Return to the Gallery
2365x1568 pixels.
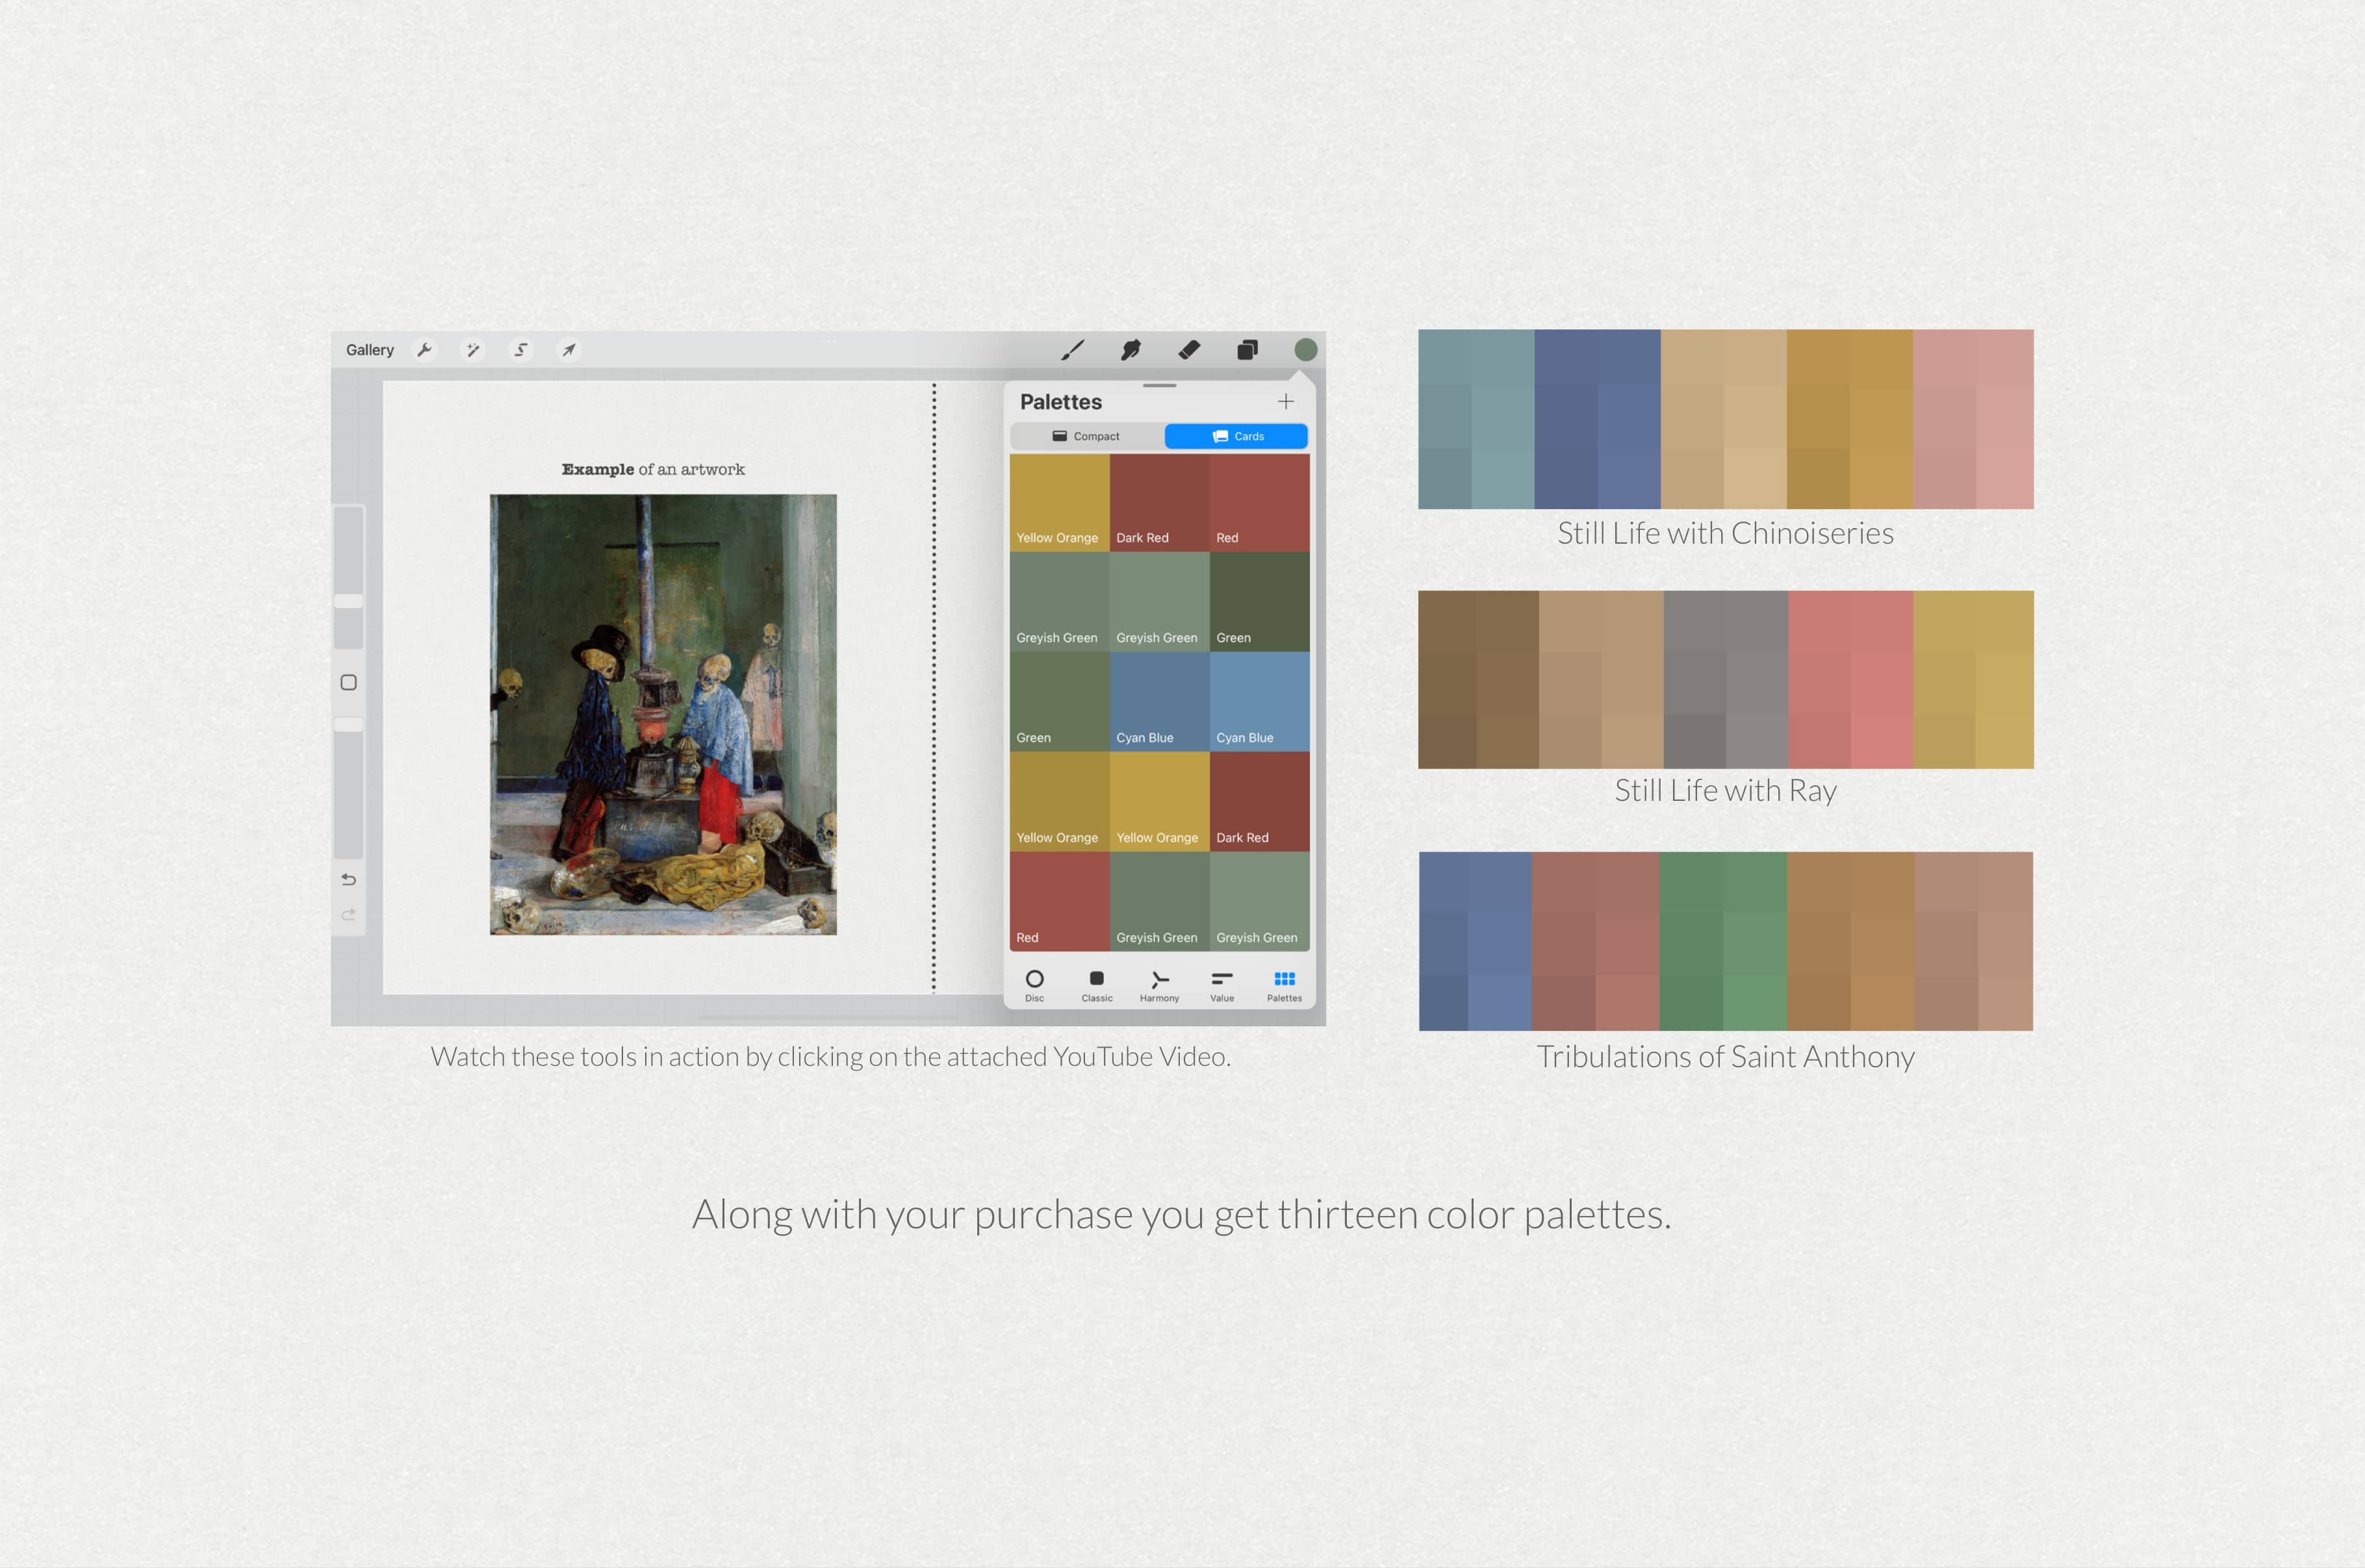coord(370,349)
